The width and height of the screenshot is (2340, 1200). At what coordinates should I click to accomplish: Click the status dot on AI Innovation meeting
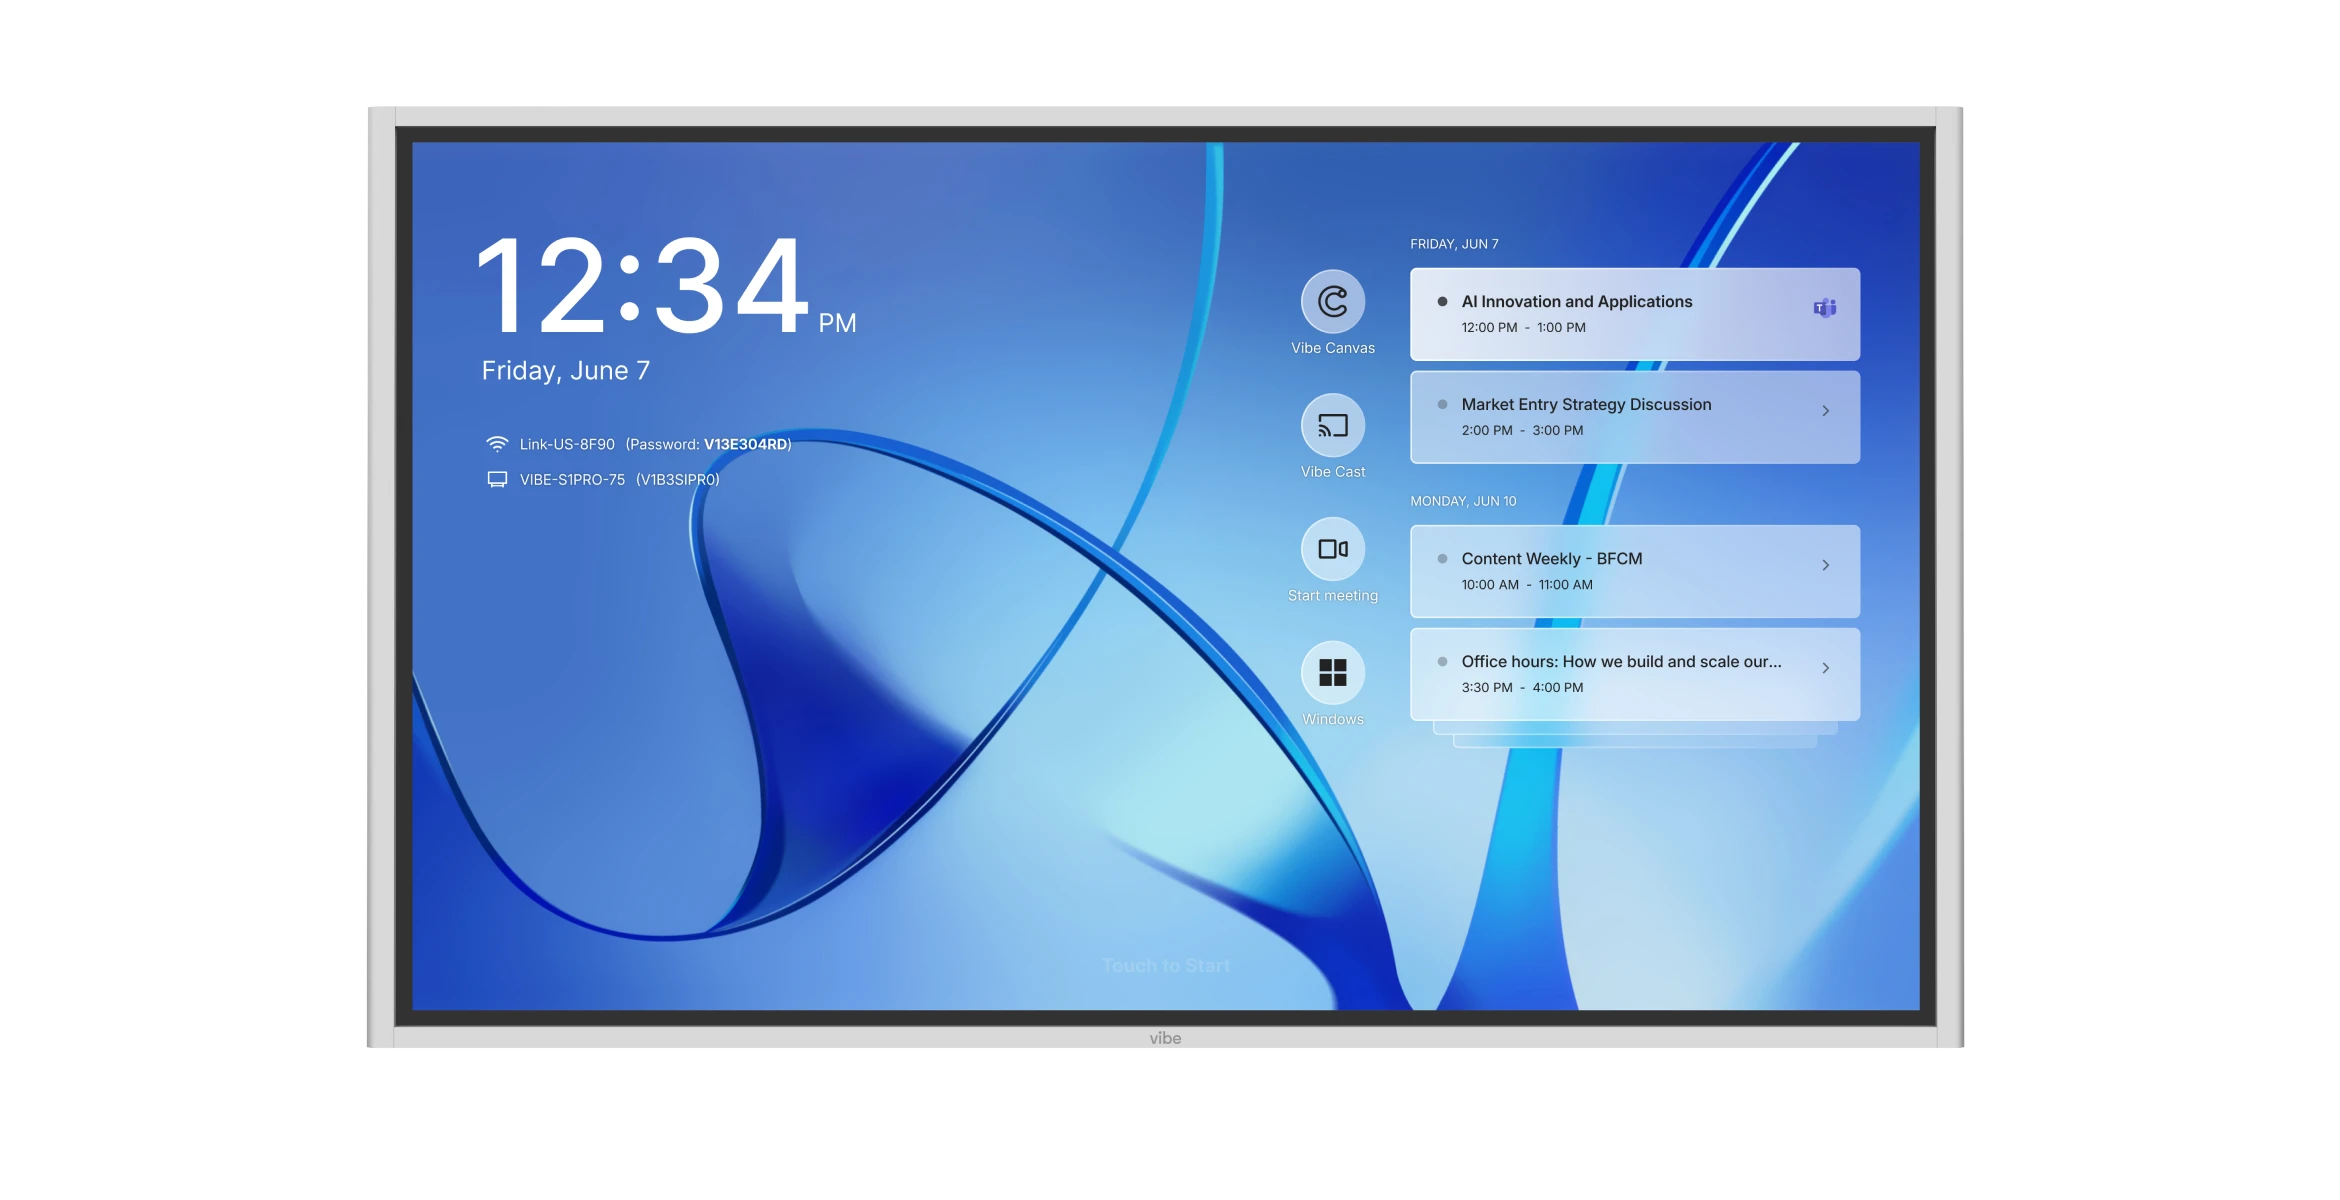pyautogui.click(x=1440, y=300)
